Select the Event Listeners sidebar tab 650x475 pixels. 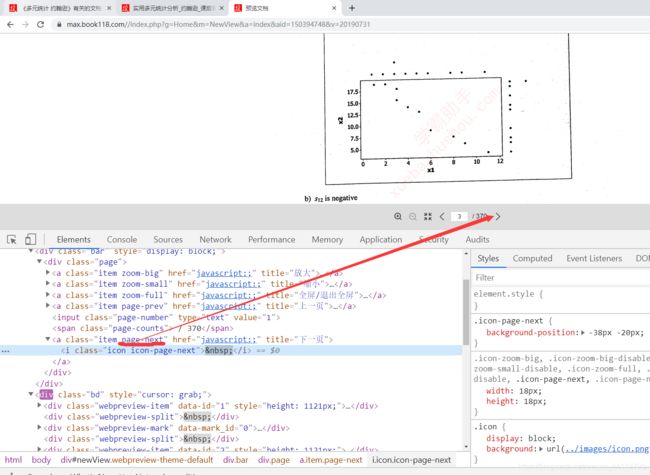(x=594, y=259)
